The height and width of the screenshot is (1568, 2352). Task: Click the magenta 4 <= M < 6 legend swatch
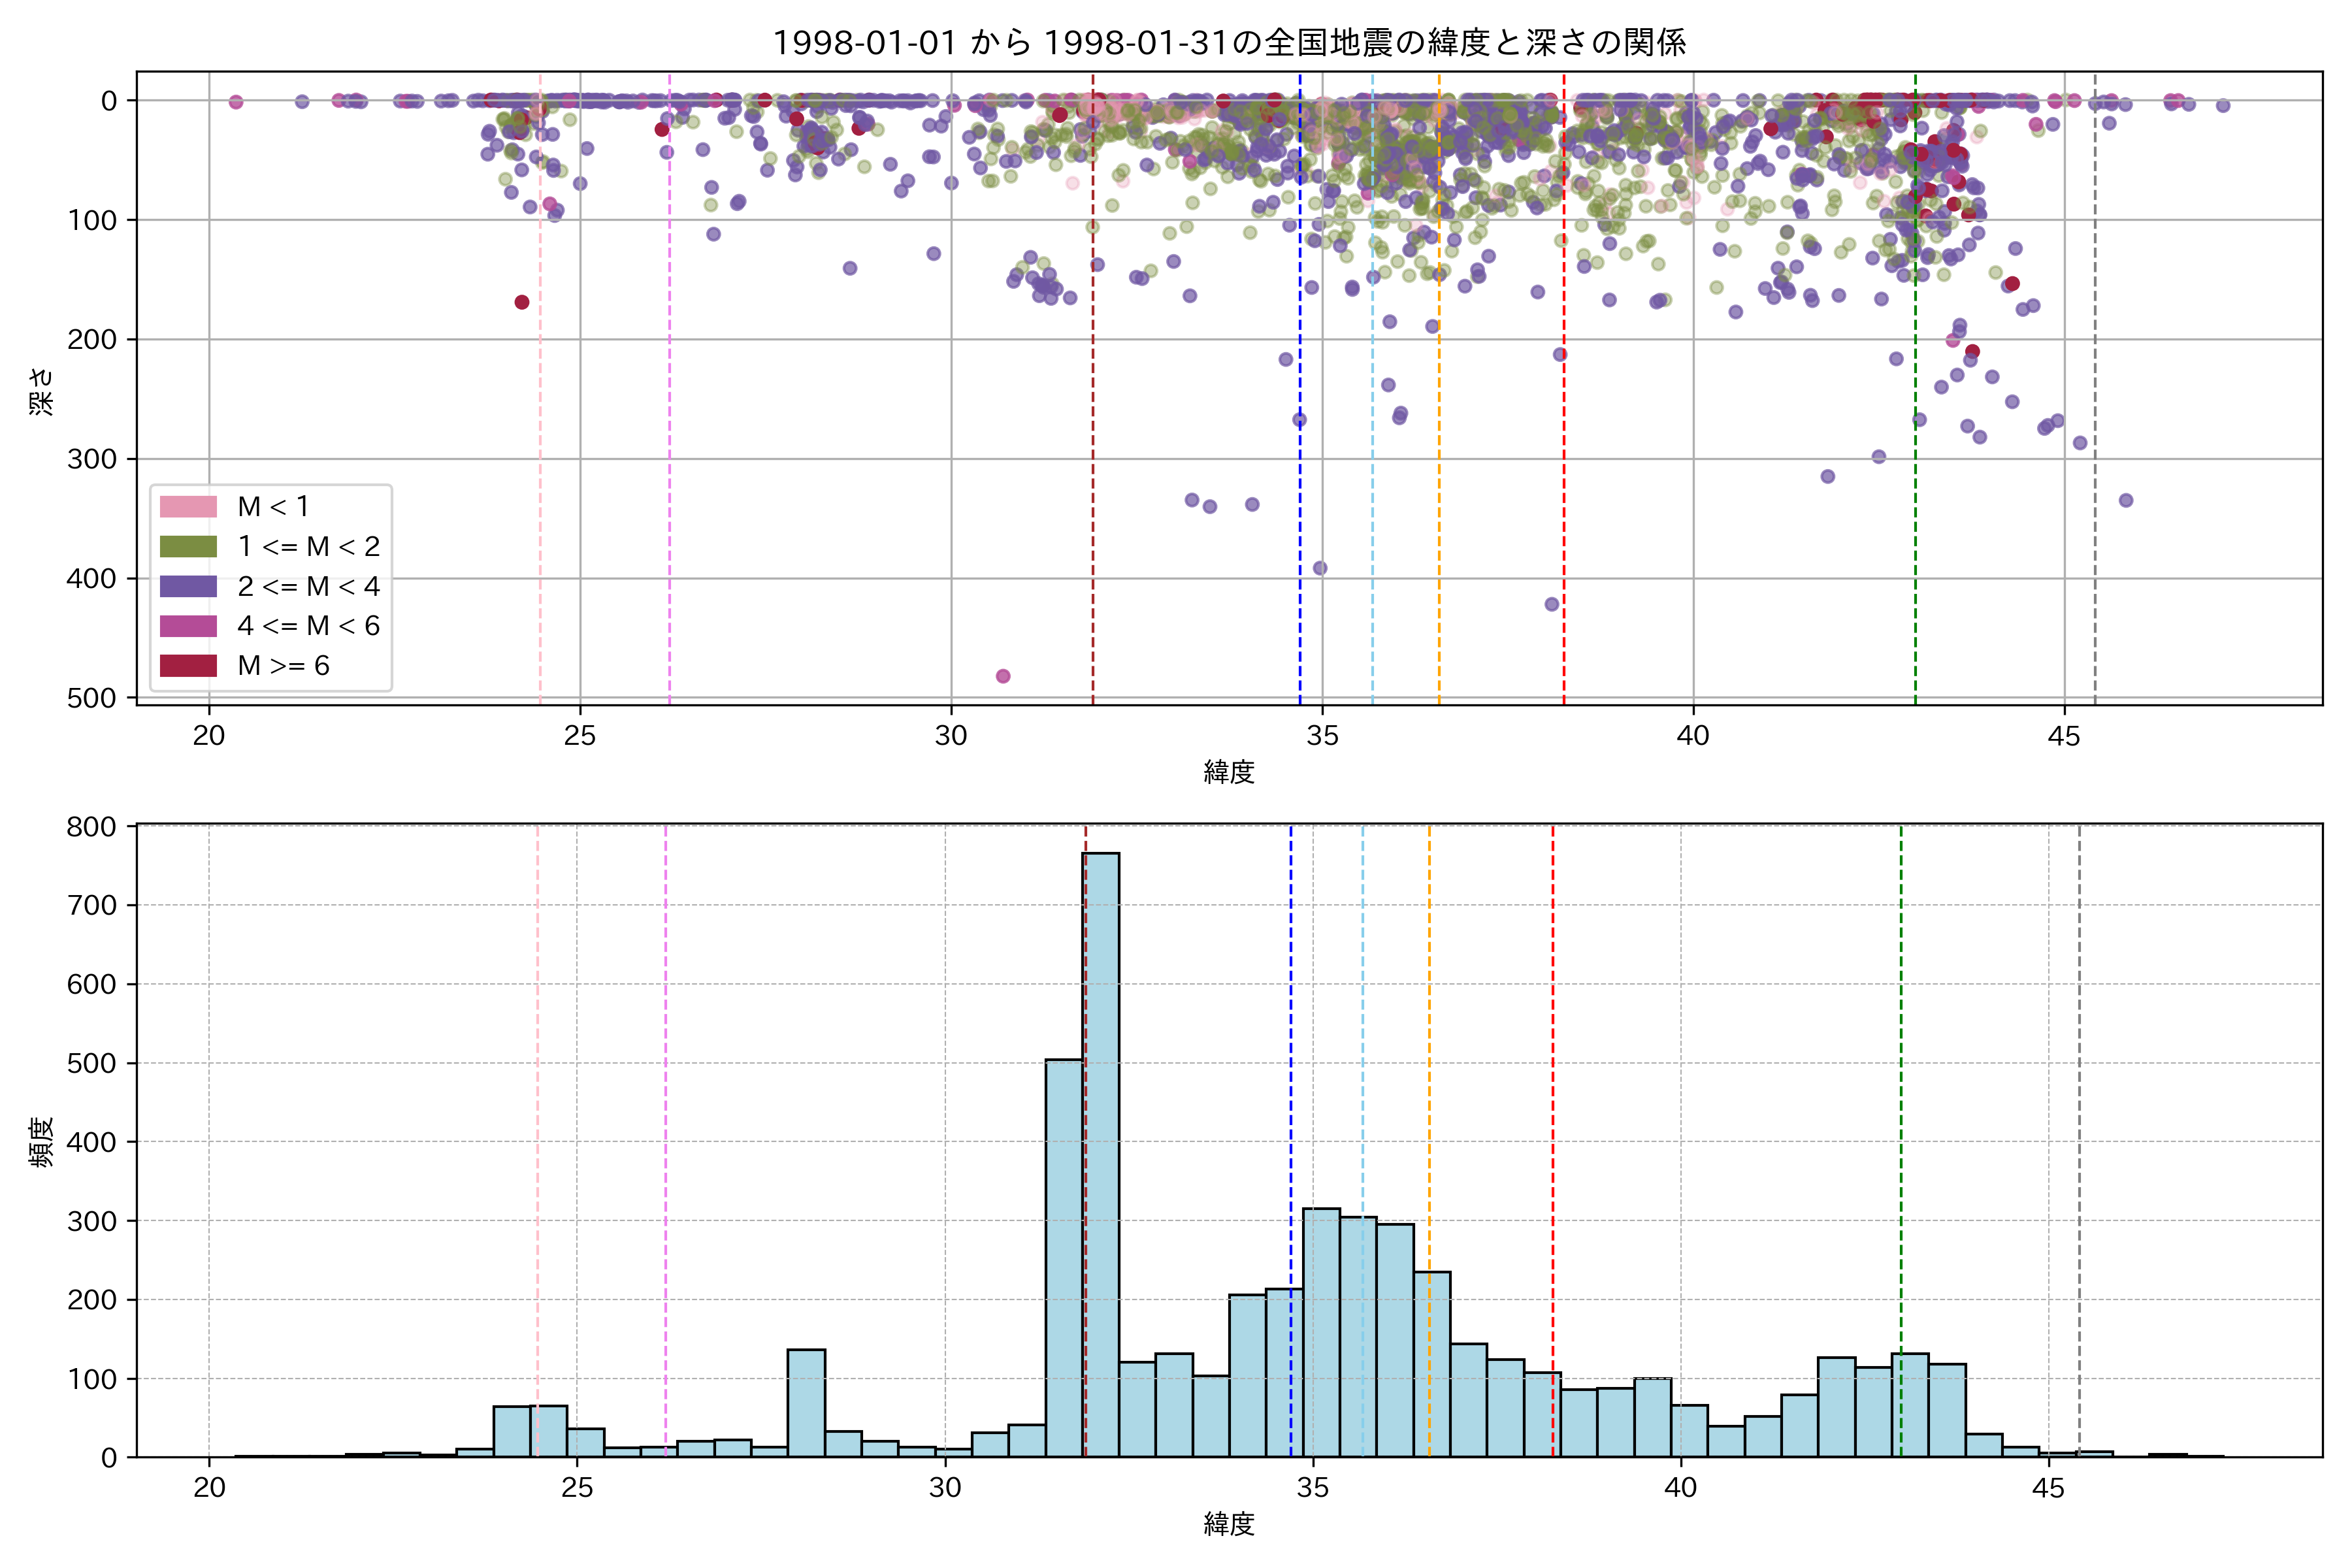pos(188,626)
